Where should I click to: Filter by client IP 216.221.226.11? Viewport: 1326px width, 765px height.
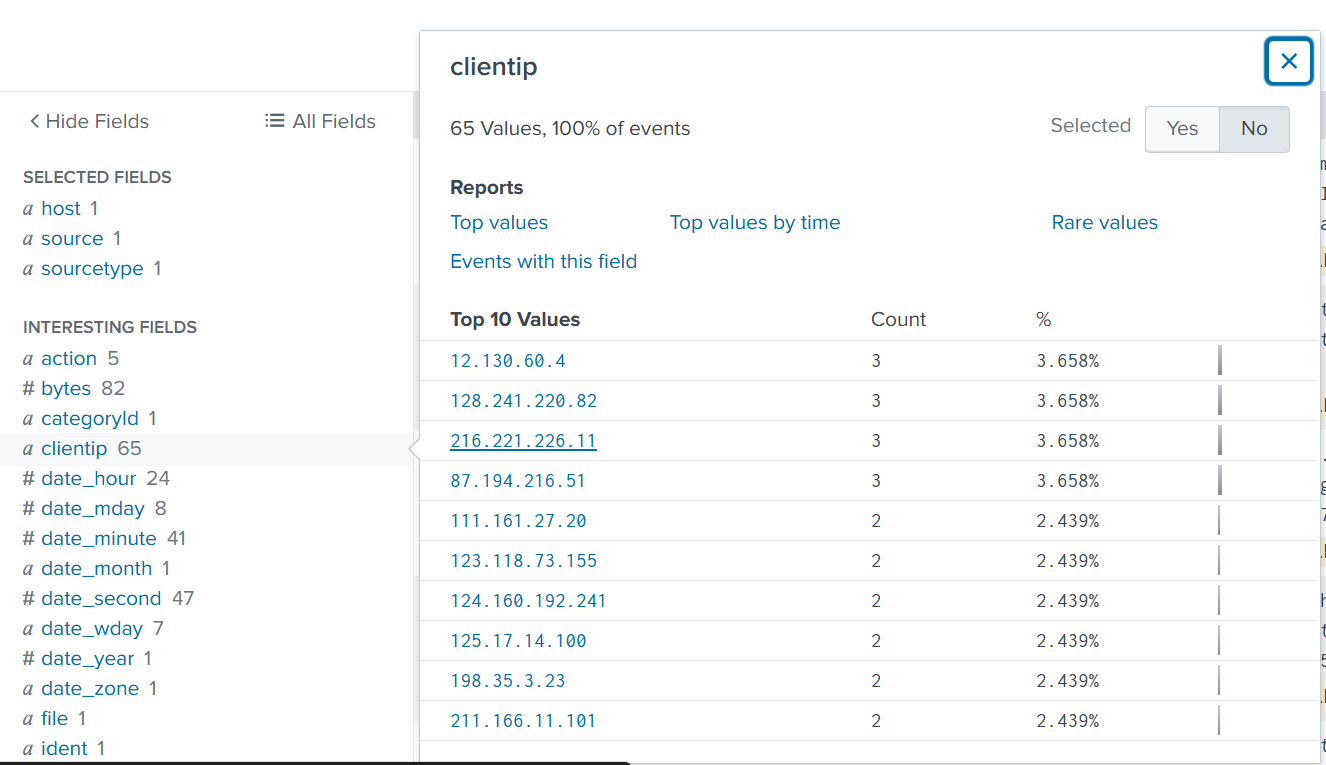click(x=523, y=441)
